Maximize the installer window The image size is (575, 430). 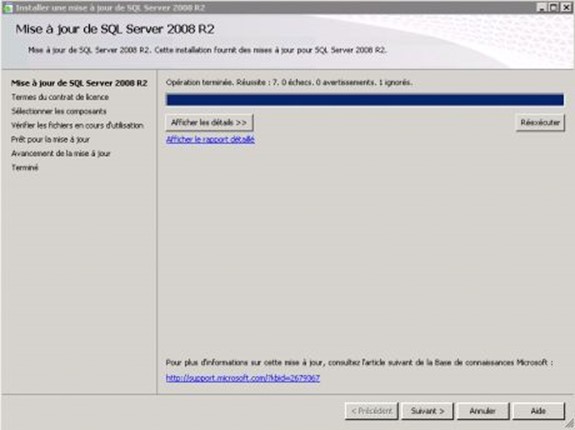point(554,7)
